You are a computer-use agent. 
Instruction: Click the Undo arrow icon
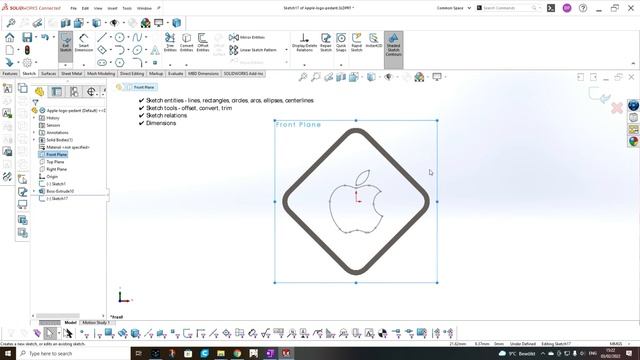click(44, 37)
